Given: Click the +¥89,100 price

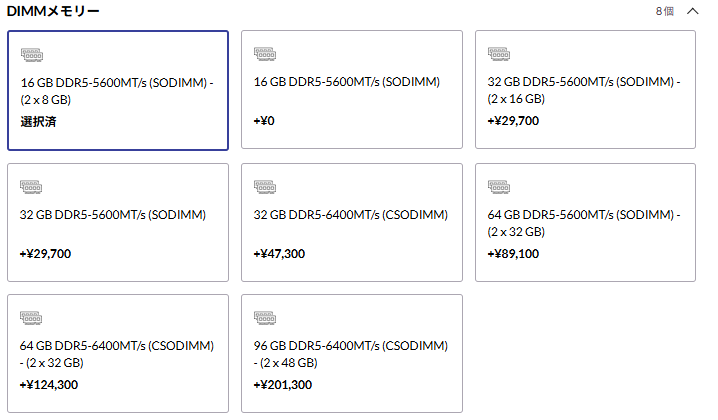Looking at the screenshot, I should click(513, 253).
